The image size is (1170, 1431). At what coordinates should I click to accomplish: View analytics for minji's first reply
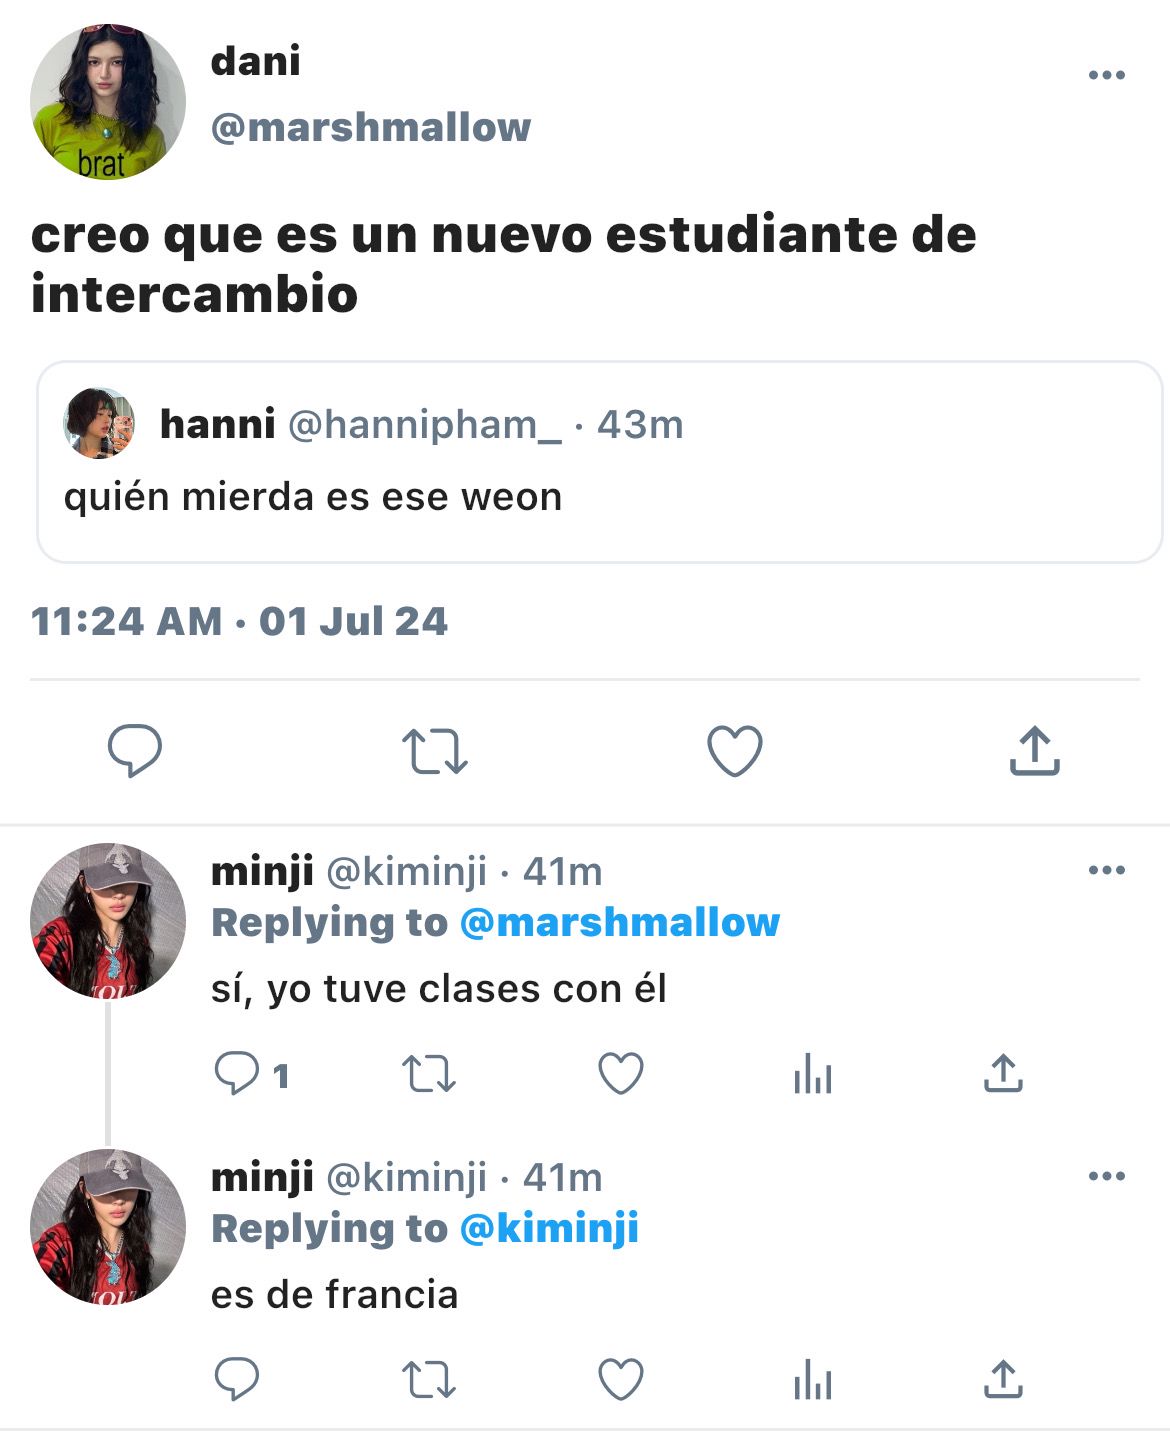point(813,1075)
